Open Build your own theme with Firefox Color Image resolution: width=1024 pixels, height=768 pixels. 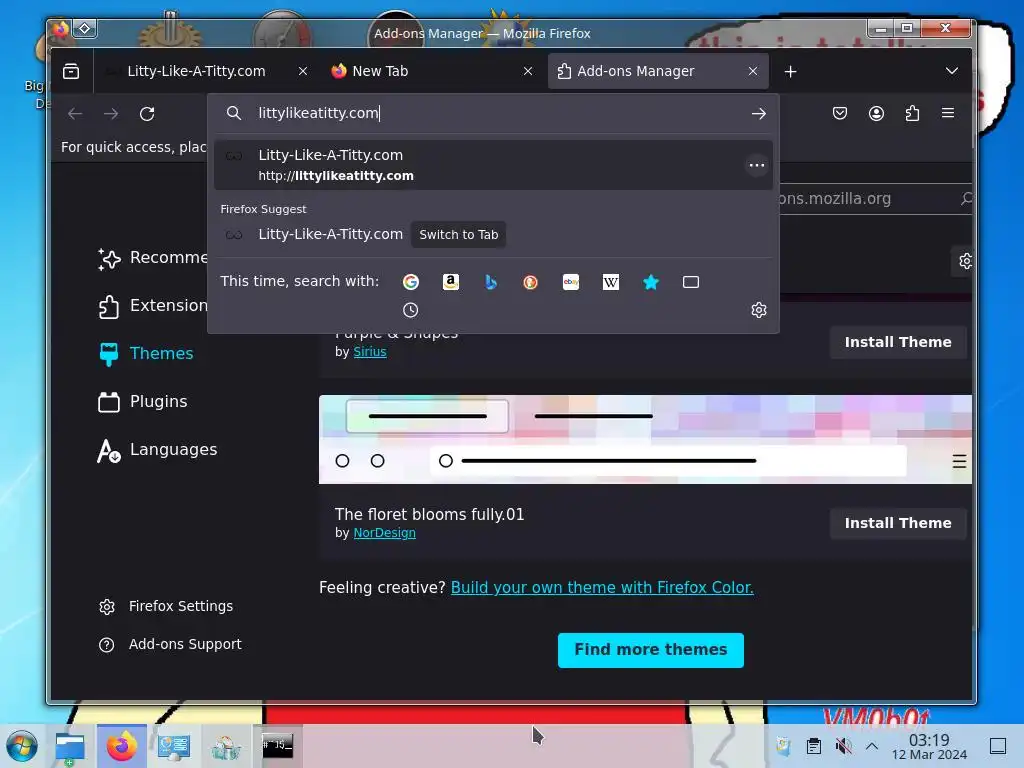coord(602,588)
